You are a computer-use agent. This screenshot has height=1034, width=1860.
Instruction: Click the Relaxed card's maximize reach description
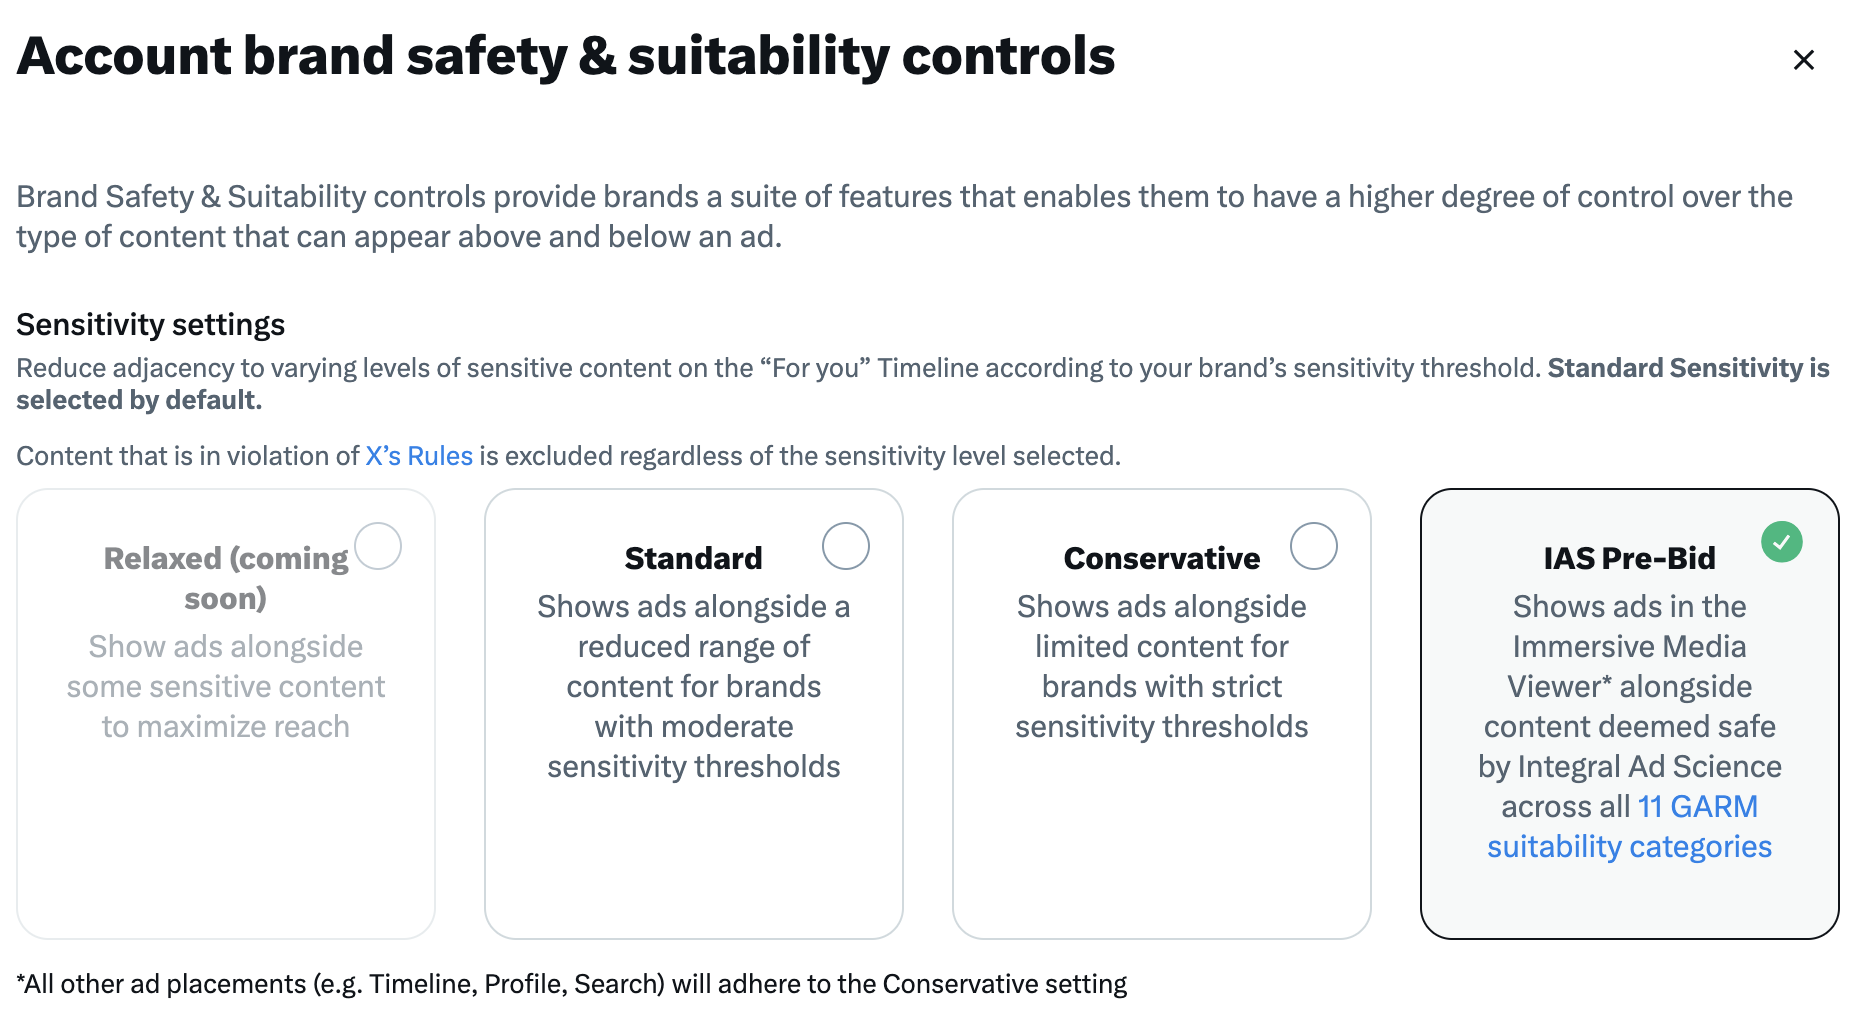[x=226, y=687]
